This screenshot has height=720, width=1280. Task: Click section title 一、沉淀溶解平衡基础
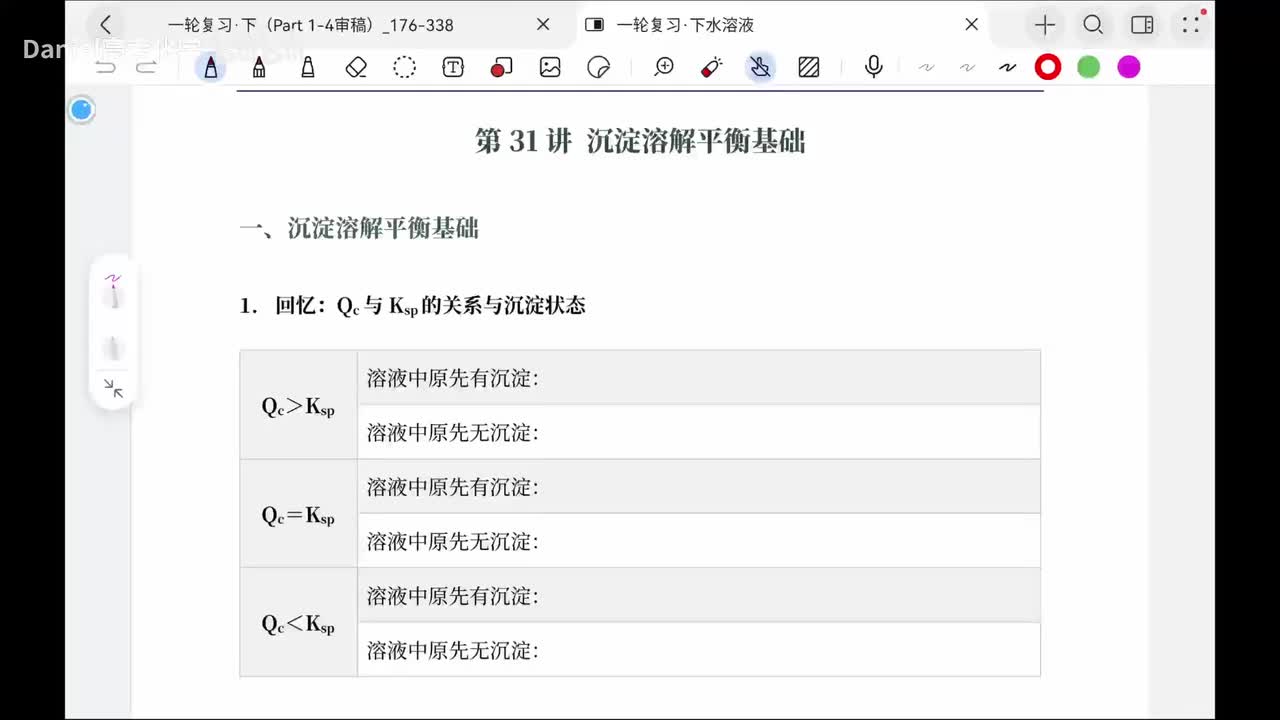(359, 228)
